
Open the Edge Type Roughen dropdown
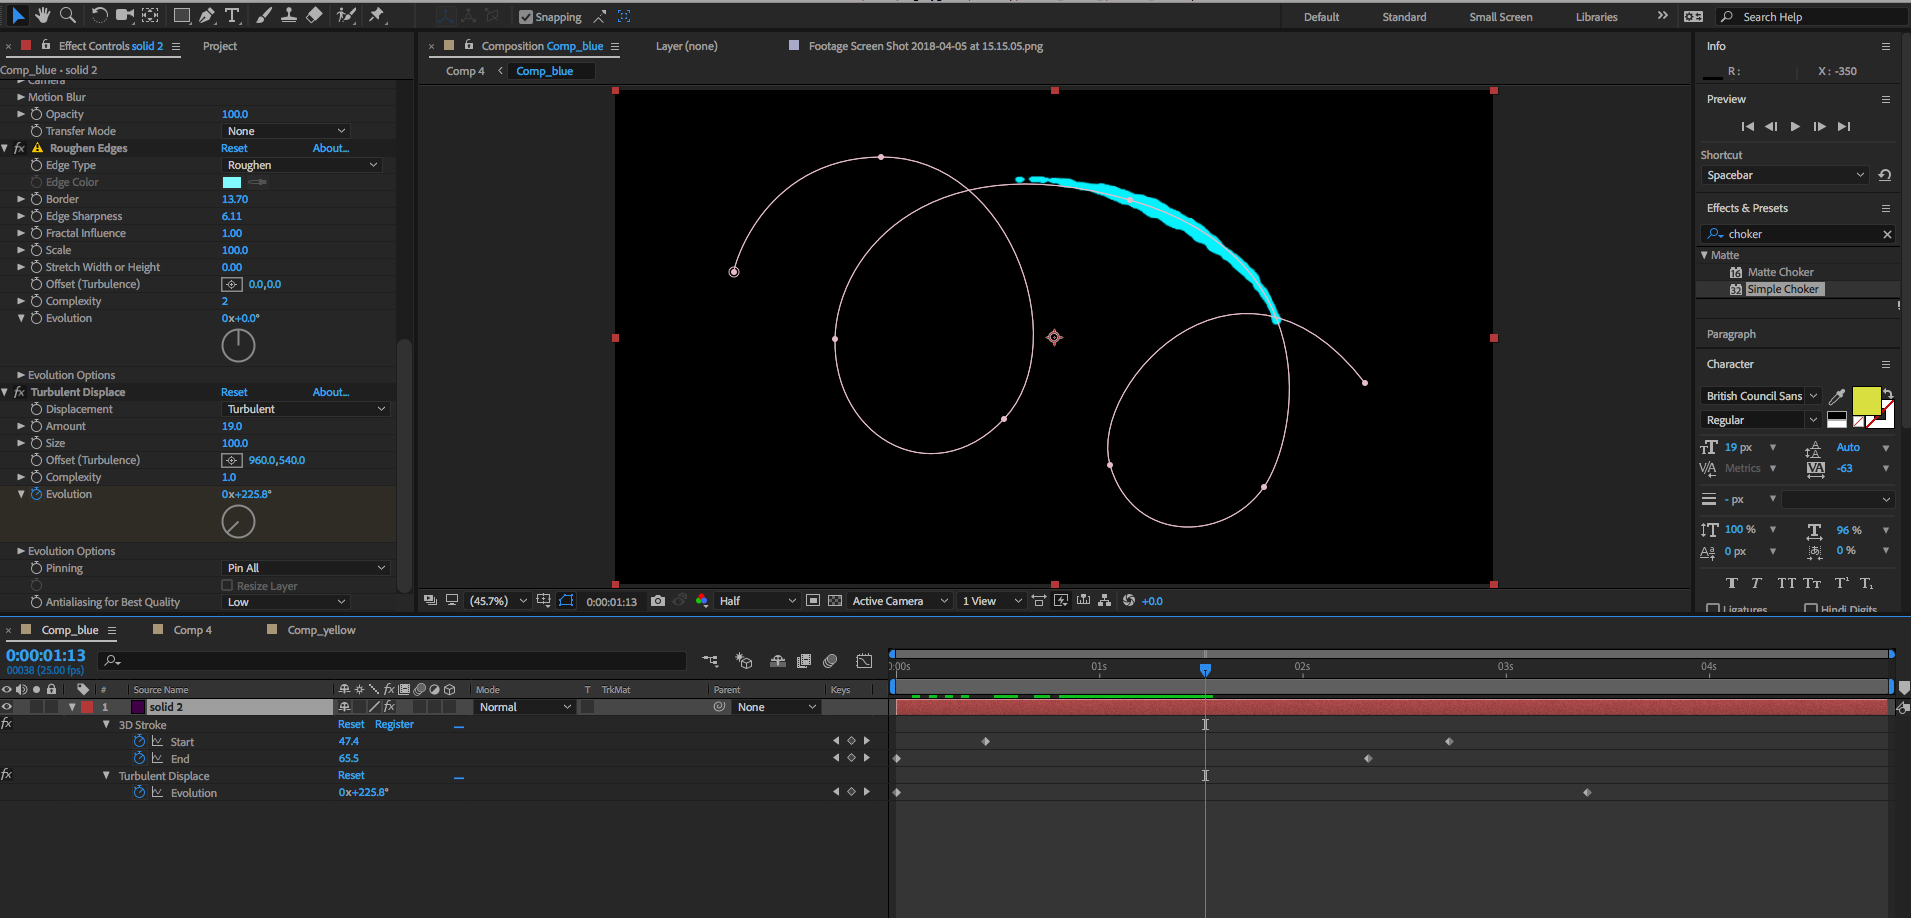pos(301,165)
